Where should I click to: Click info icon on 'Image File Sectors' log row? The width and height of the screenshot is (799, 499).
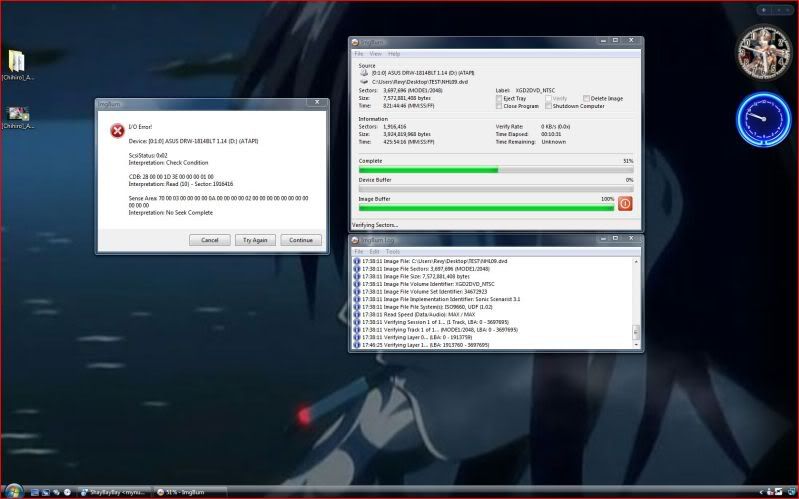click(x=357, y=269)
